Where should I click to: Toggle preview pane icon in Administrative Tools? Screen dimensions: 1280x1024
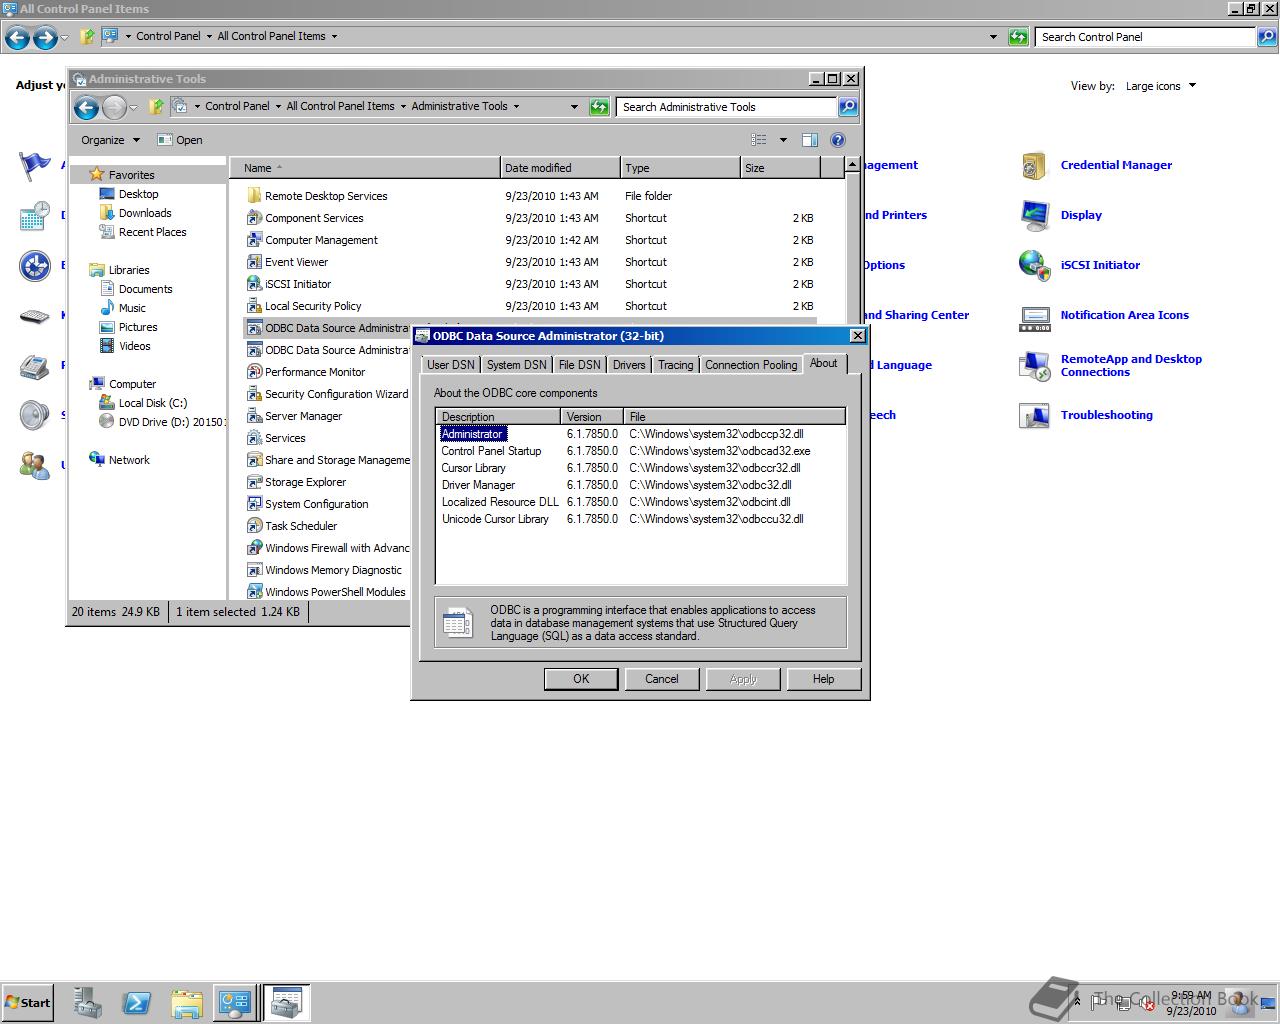[810, 140]
